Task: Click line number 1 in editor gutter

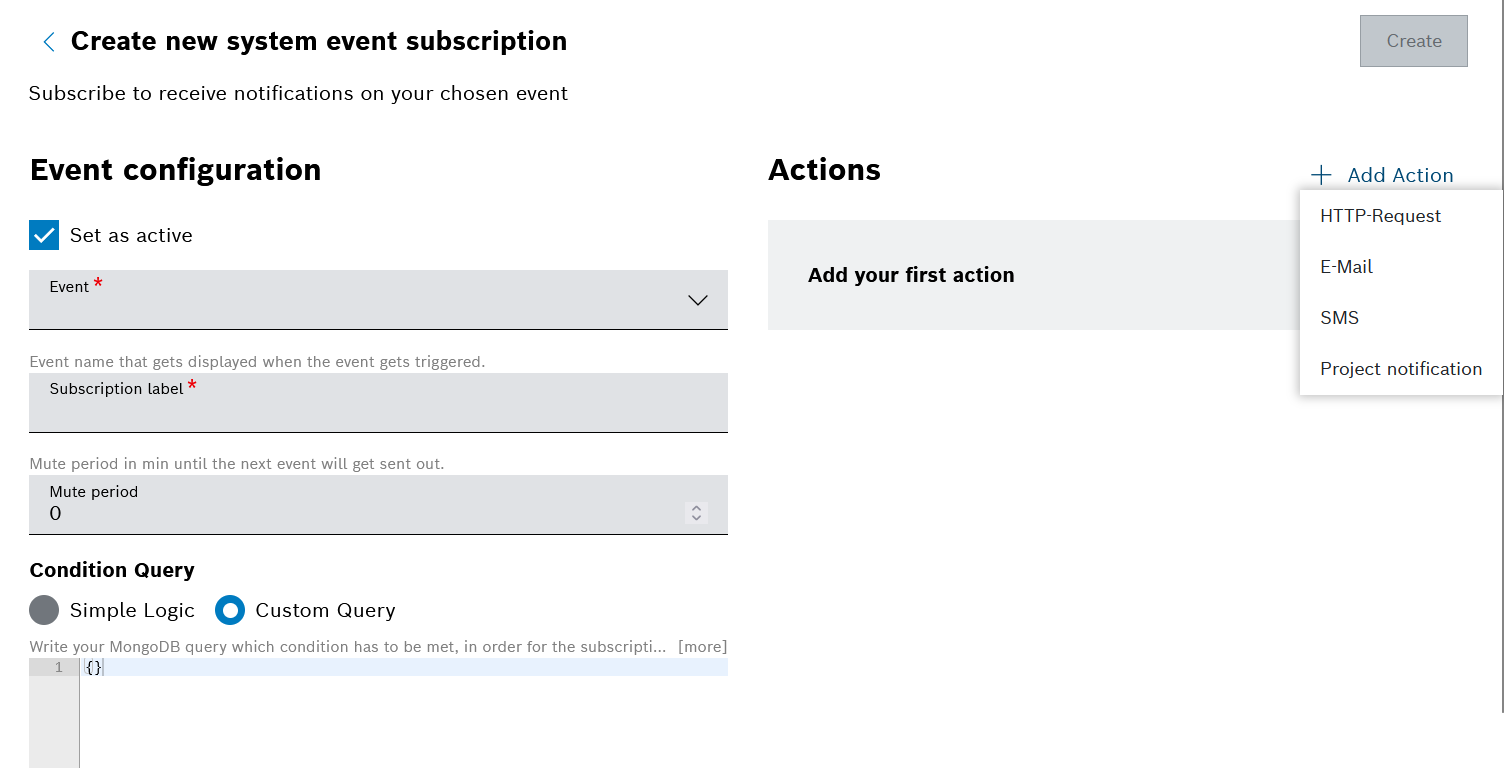Action: (58, 667)
